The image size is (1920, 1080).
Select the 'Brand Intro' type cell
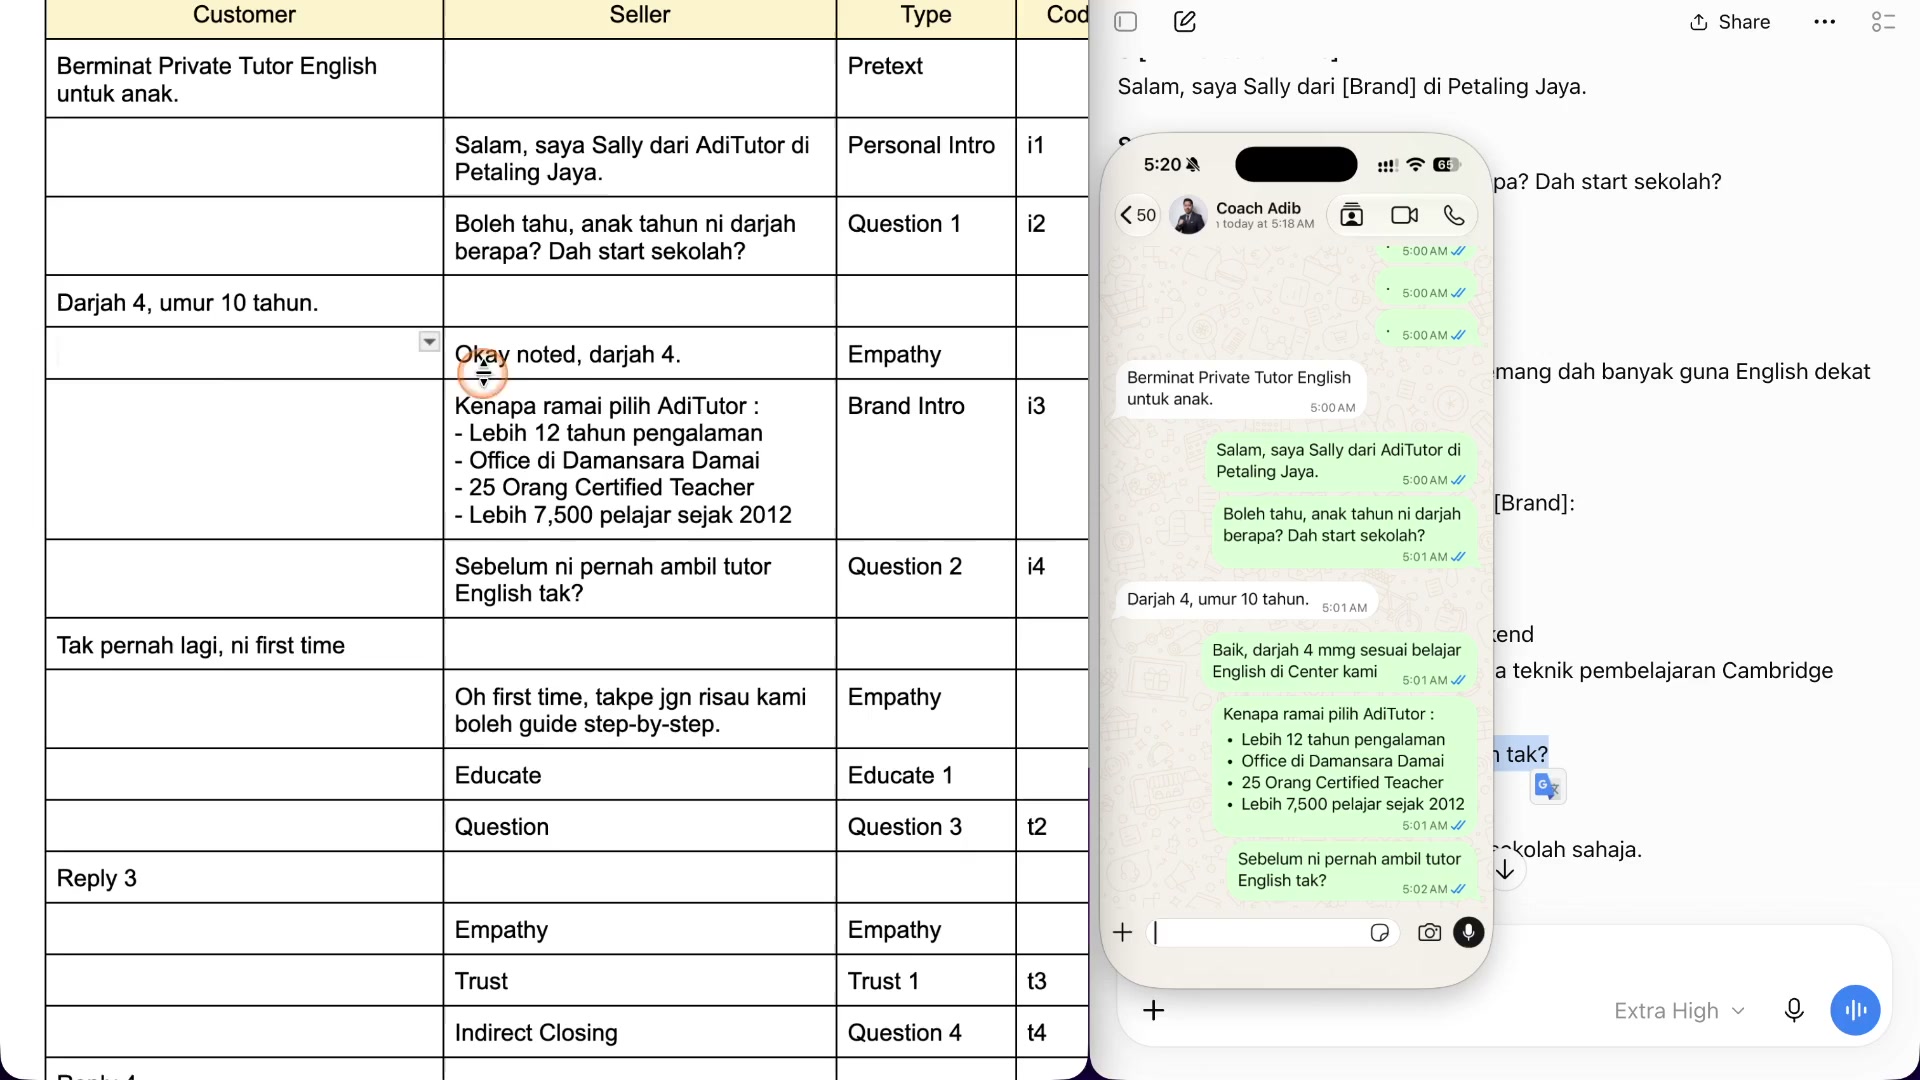click(x=926, y=459)
